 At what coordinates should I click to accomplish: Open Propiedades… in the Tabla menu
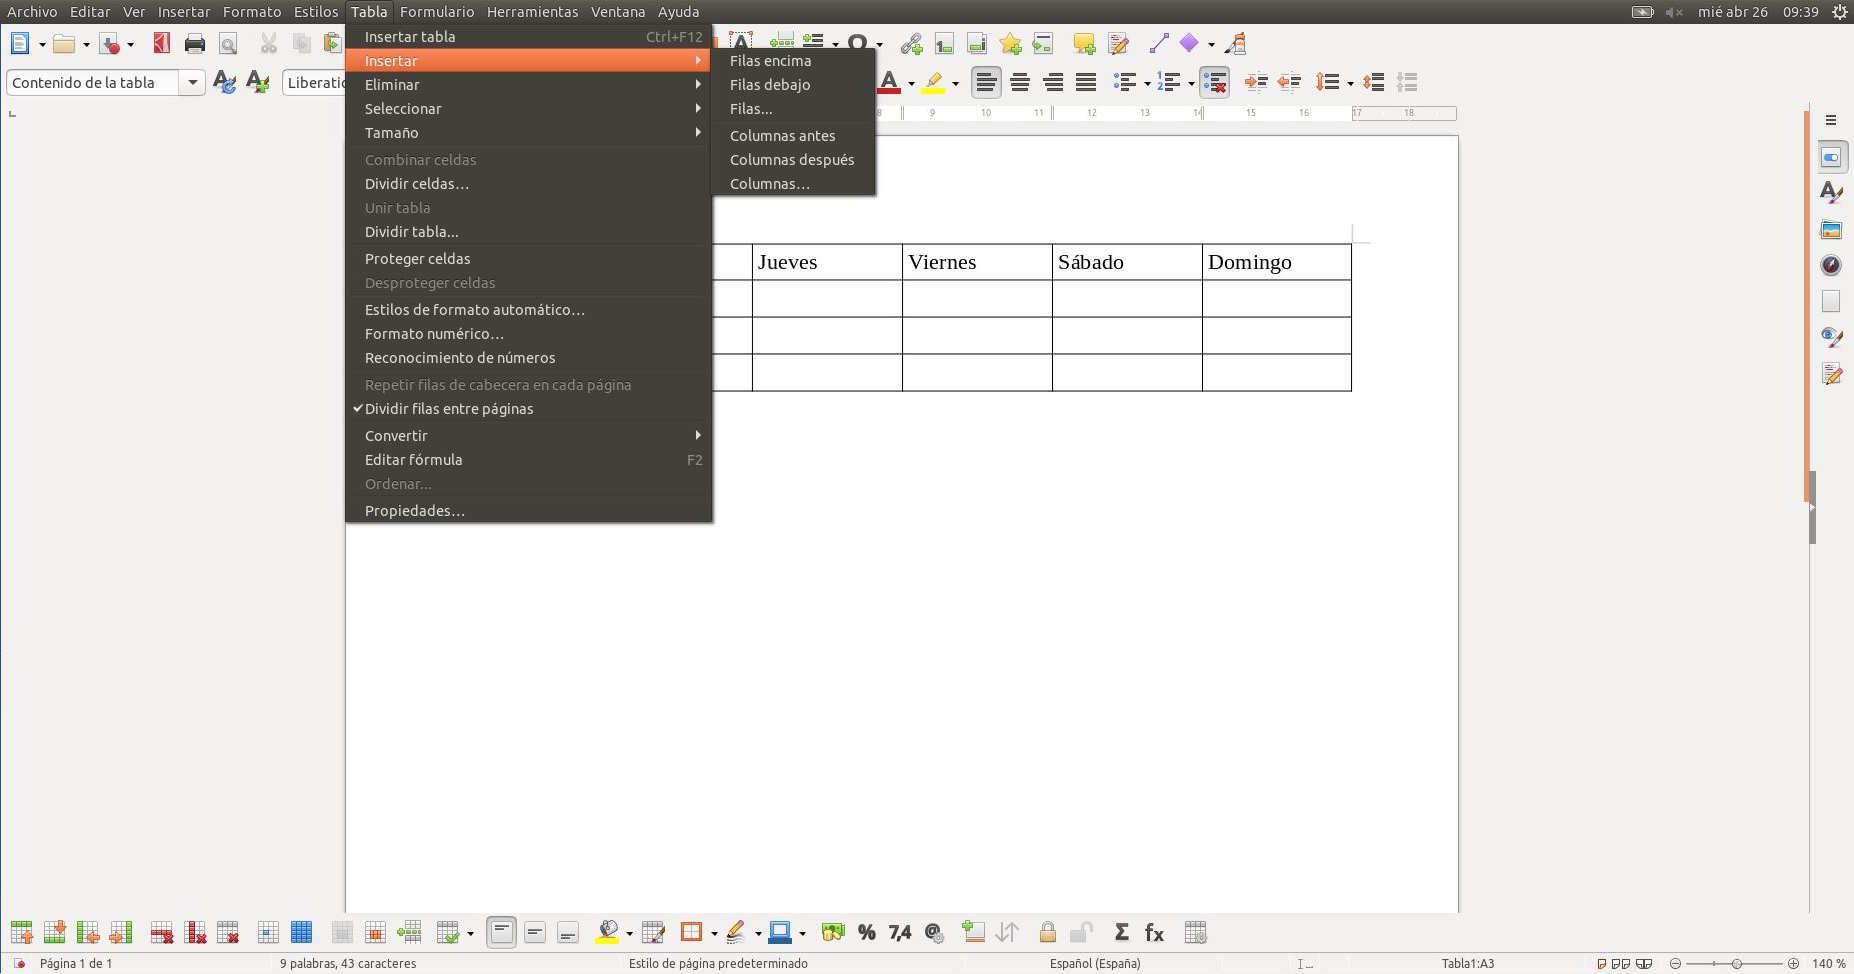[528, 511]
